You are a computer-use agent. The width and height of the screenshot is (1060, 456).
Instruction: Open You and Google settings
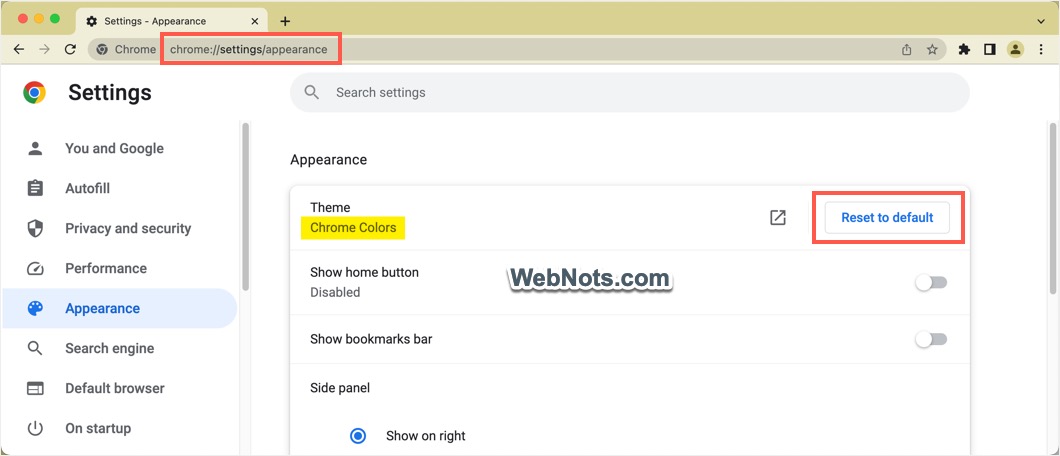120,149
